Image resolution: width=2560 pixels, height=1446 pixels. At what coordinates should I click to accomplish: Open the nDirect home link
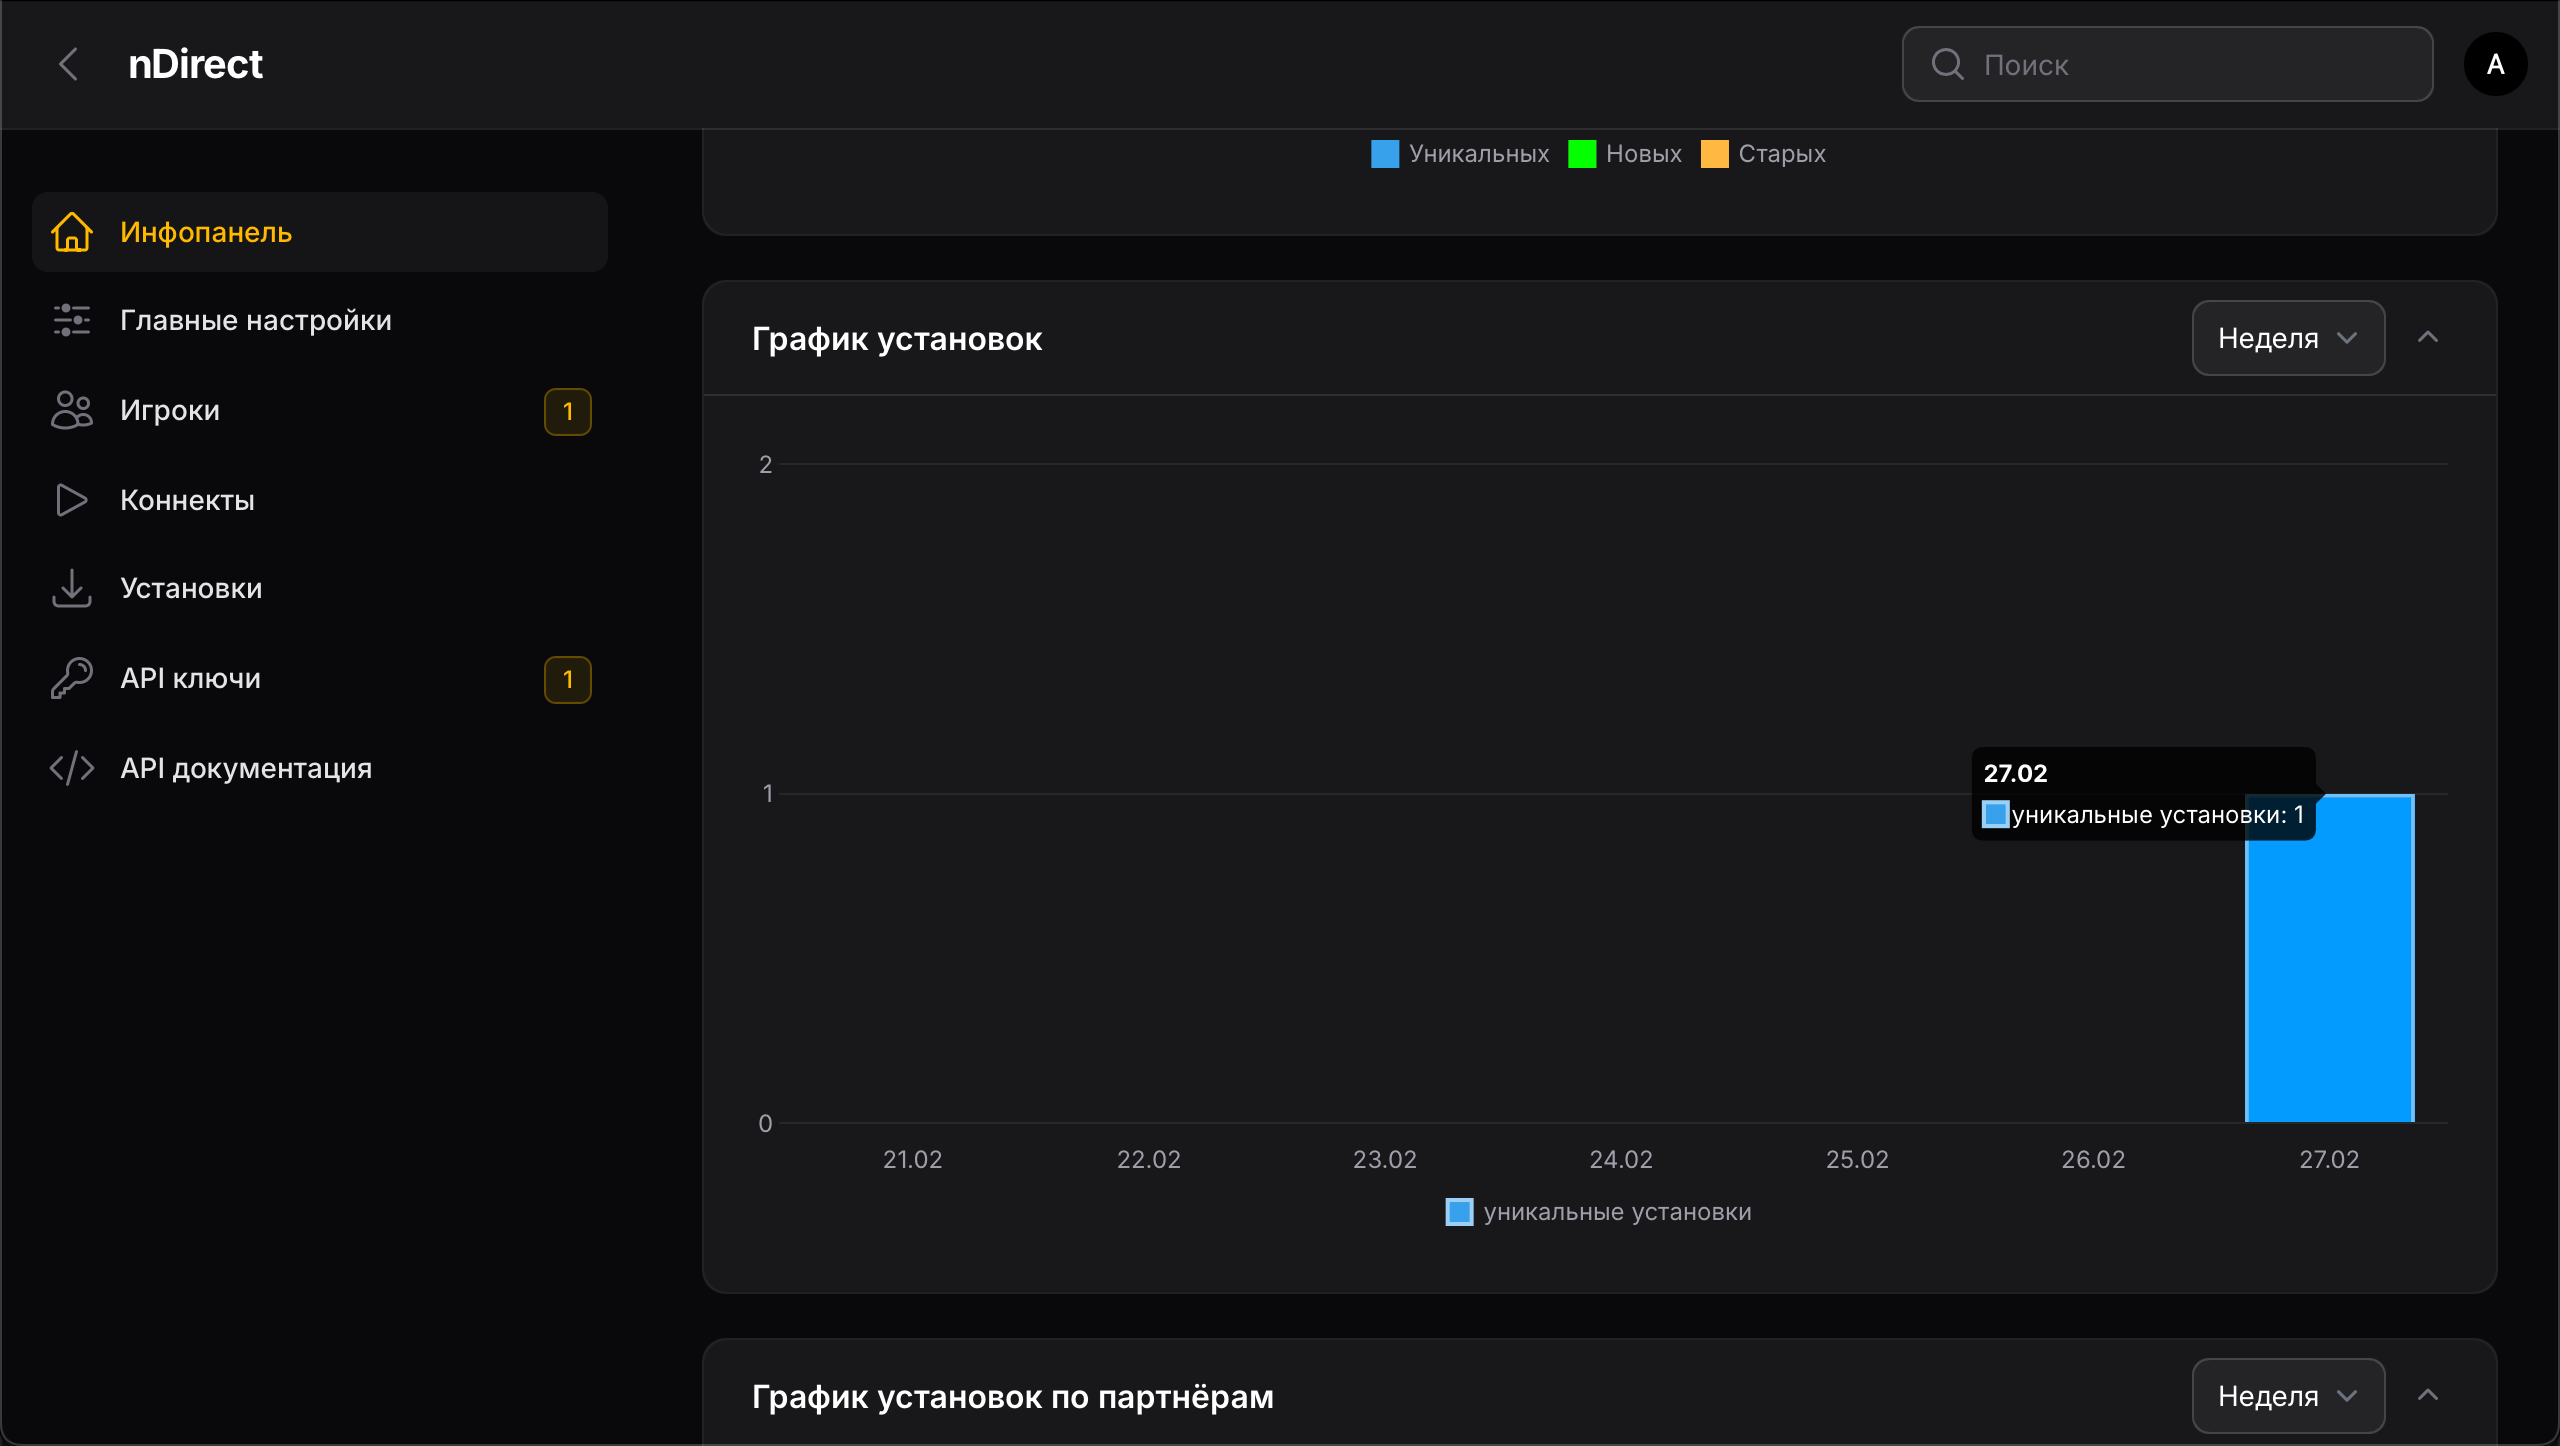195,64
